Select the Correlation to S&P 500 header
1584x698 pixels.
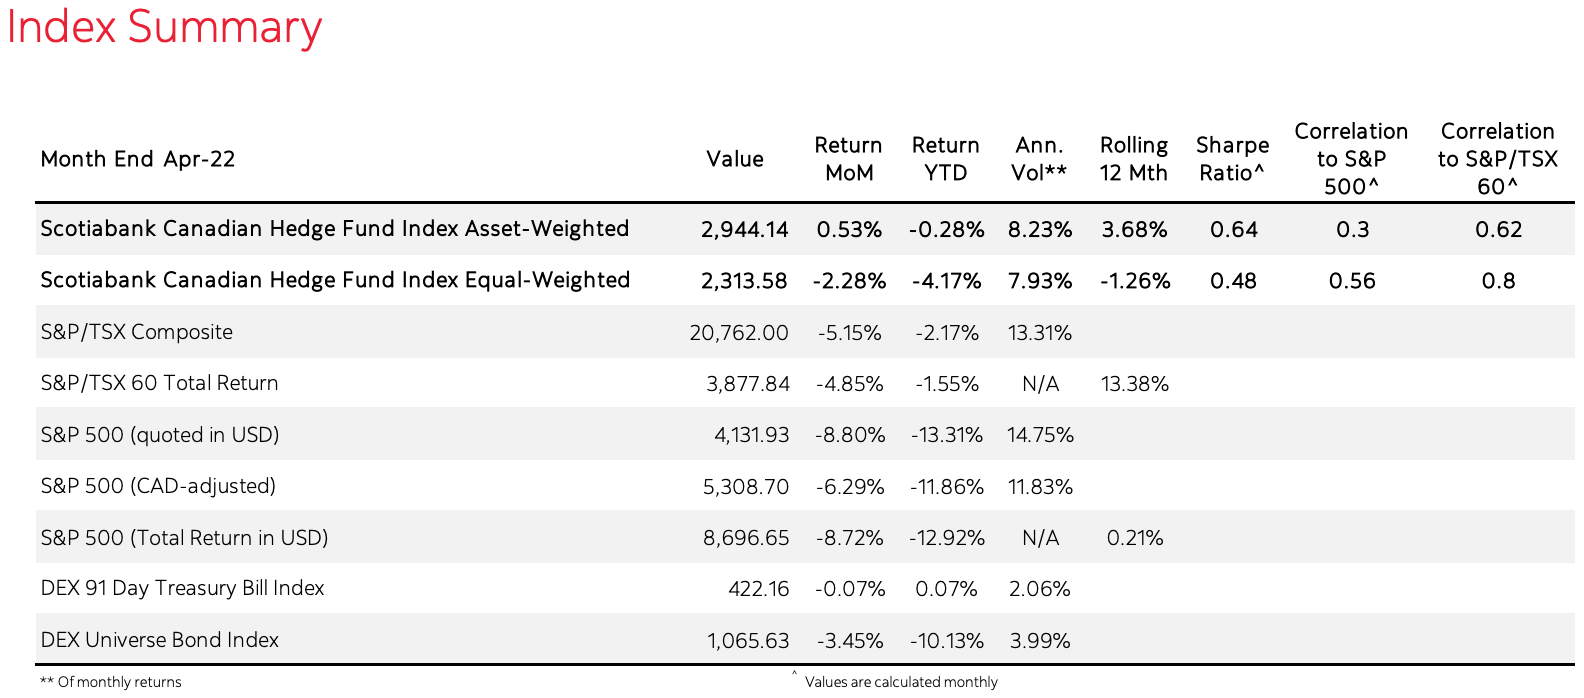click(1351, 159)
